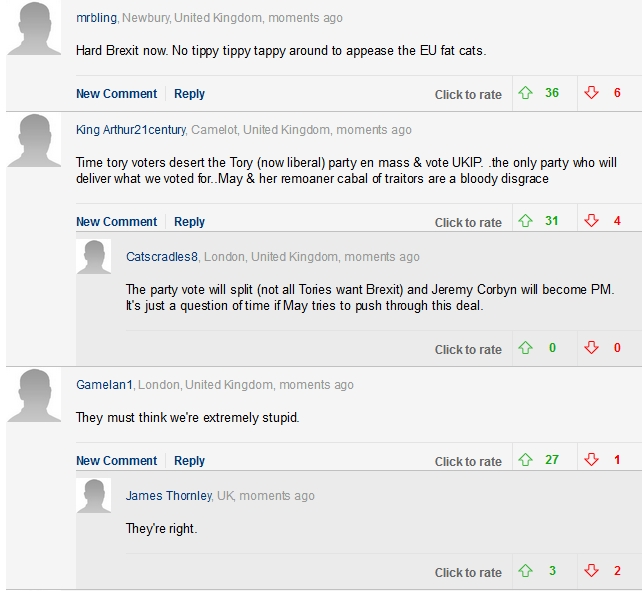Downvote James Thornley's reply
643x591 pixels.
click(591, 571)
